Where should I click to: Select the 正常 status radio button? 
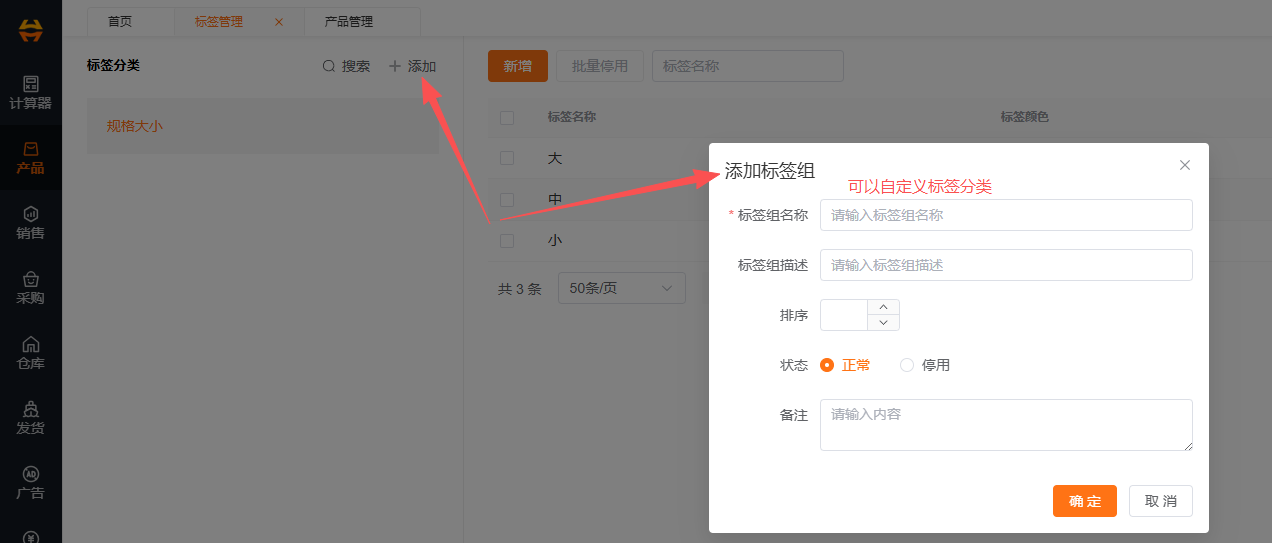(827, 365)
